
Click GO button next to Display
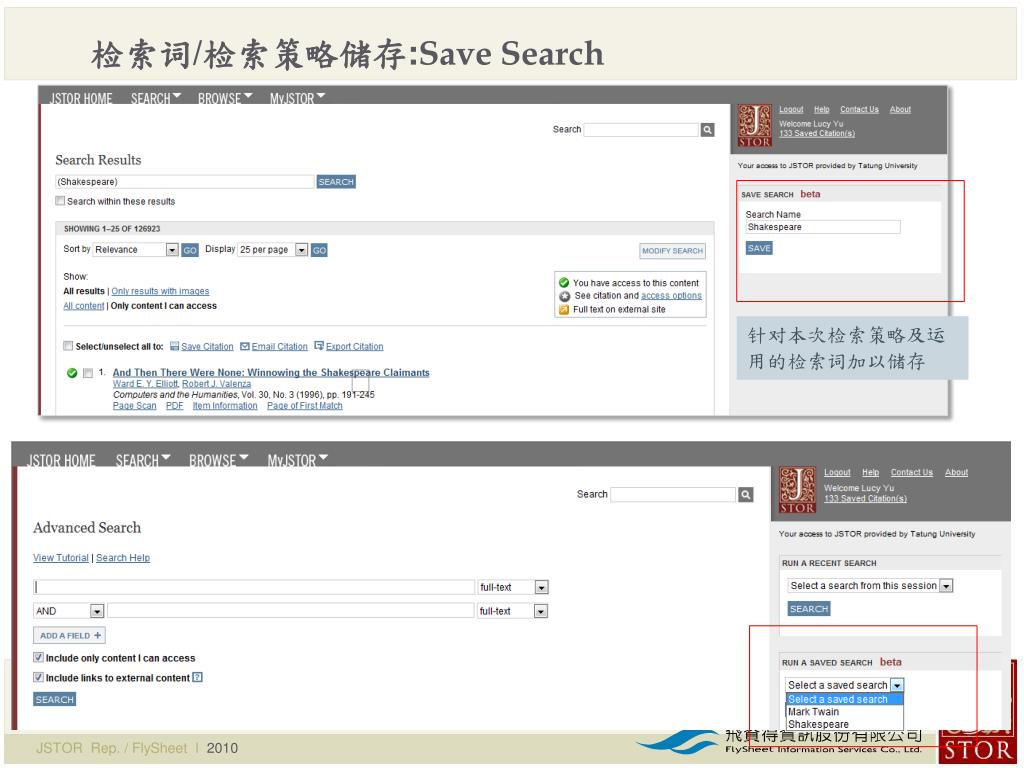tap(319, 250)
